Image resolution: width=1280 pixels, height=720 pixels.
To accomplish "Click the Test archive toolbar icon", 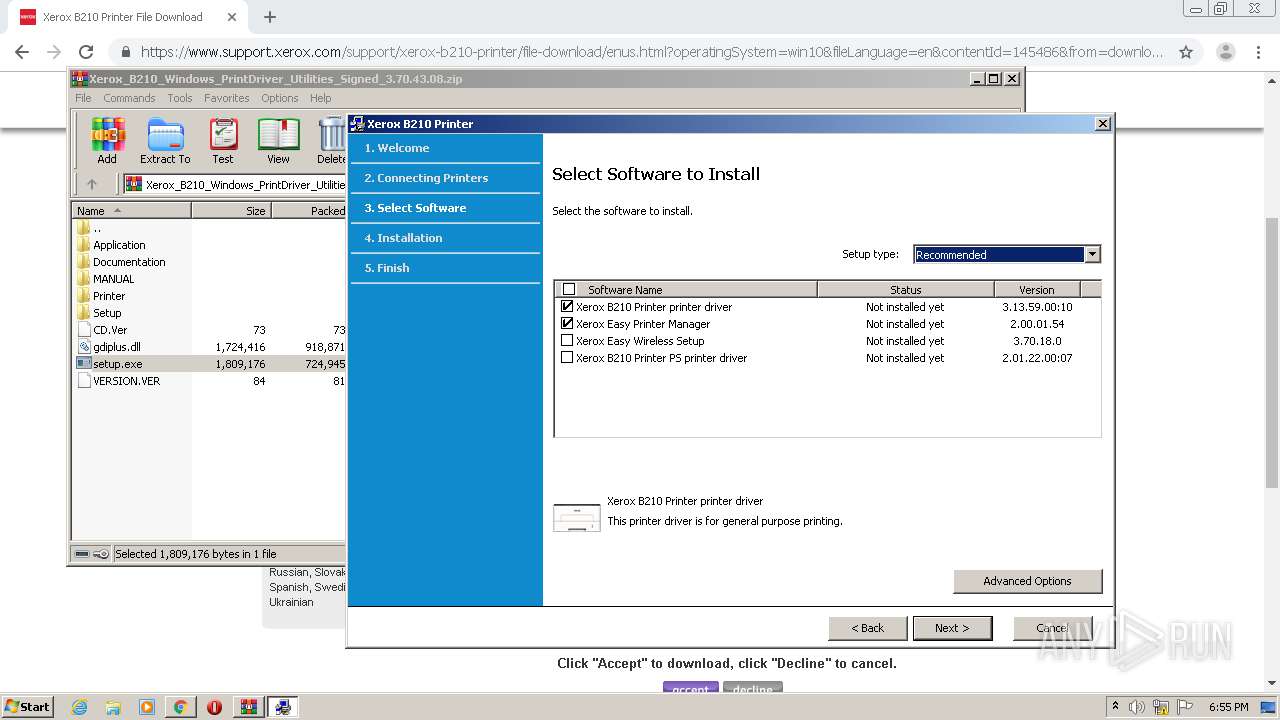I will pos(223,141).
